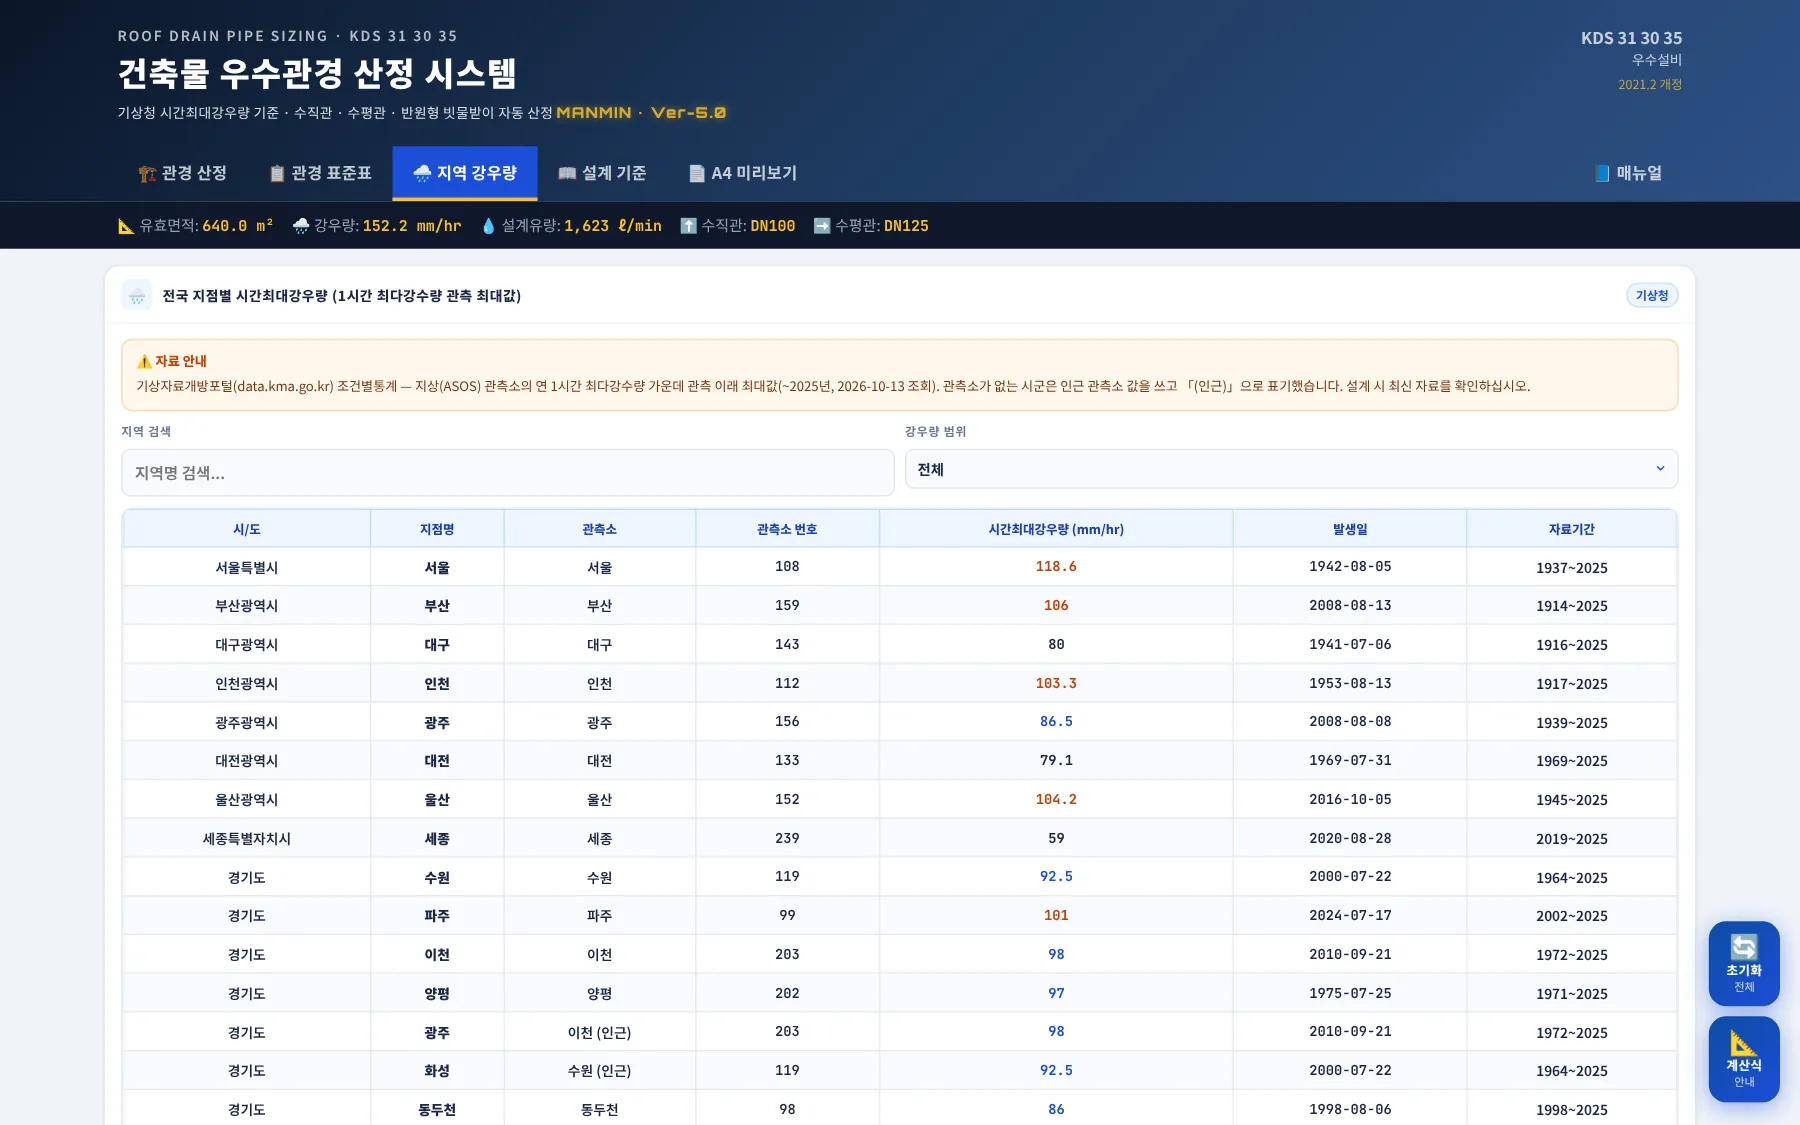The image size is (1800, 1125).
Task: Switch to 관경 표준표 tab
Action: pyautogui.click(x=320, y=173)
